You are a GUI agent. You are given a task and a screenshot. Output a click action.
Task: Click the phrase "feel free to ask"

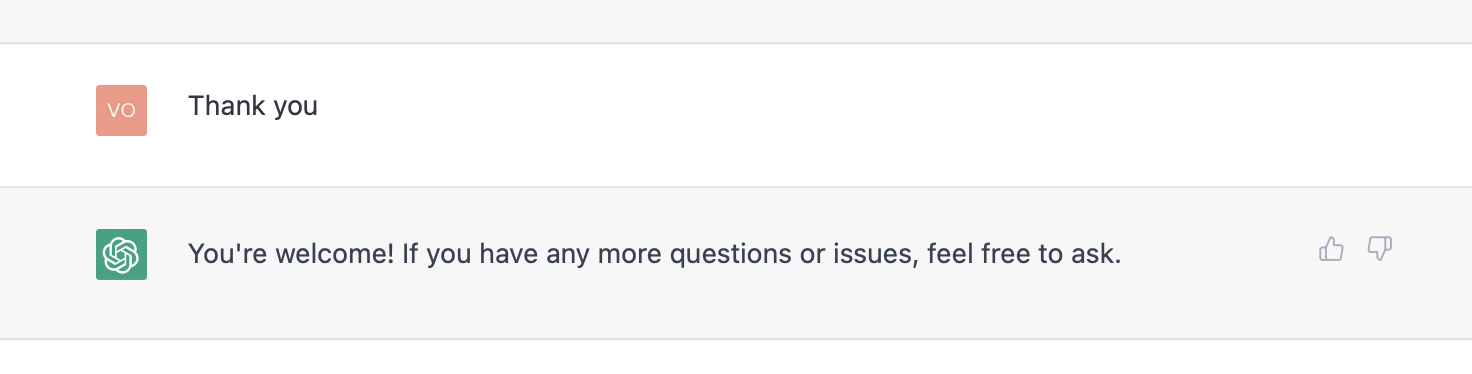(1024, 254)
